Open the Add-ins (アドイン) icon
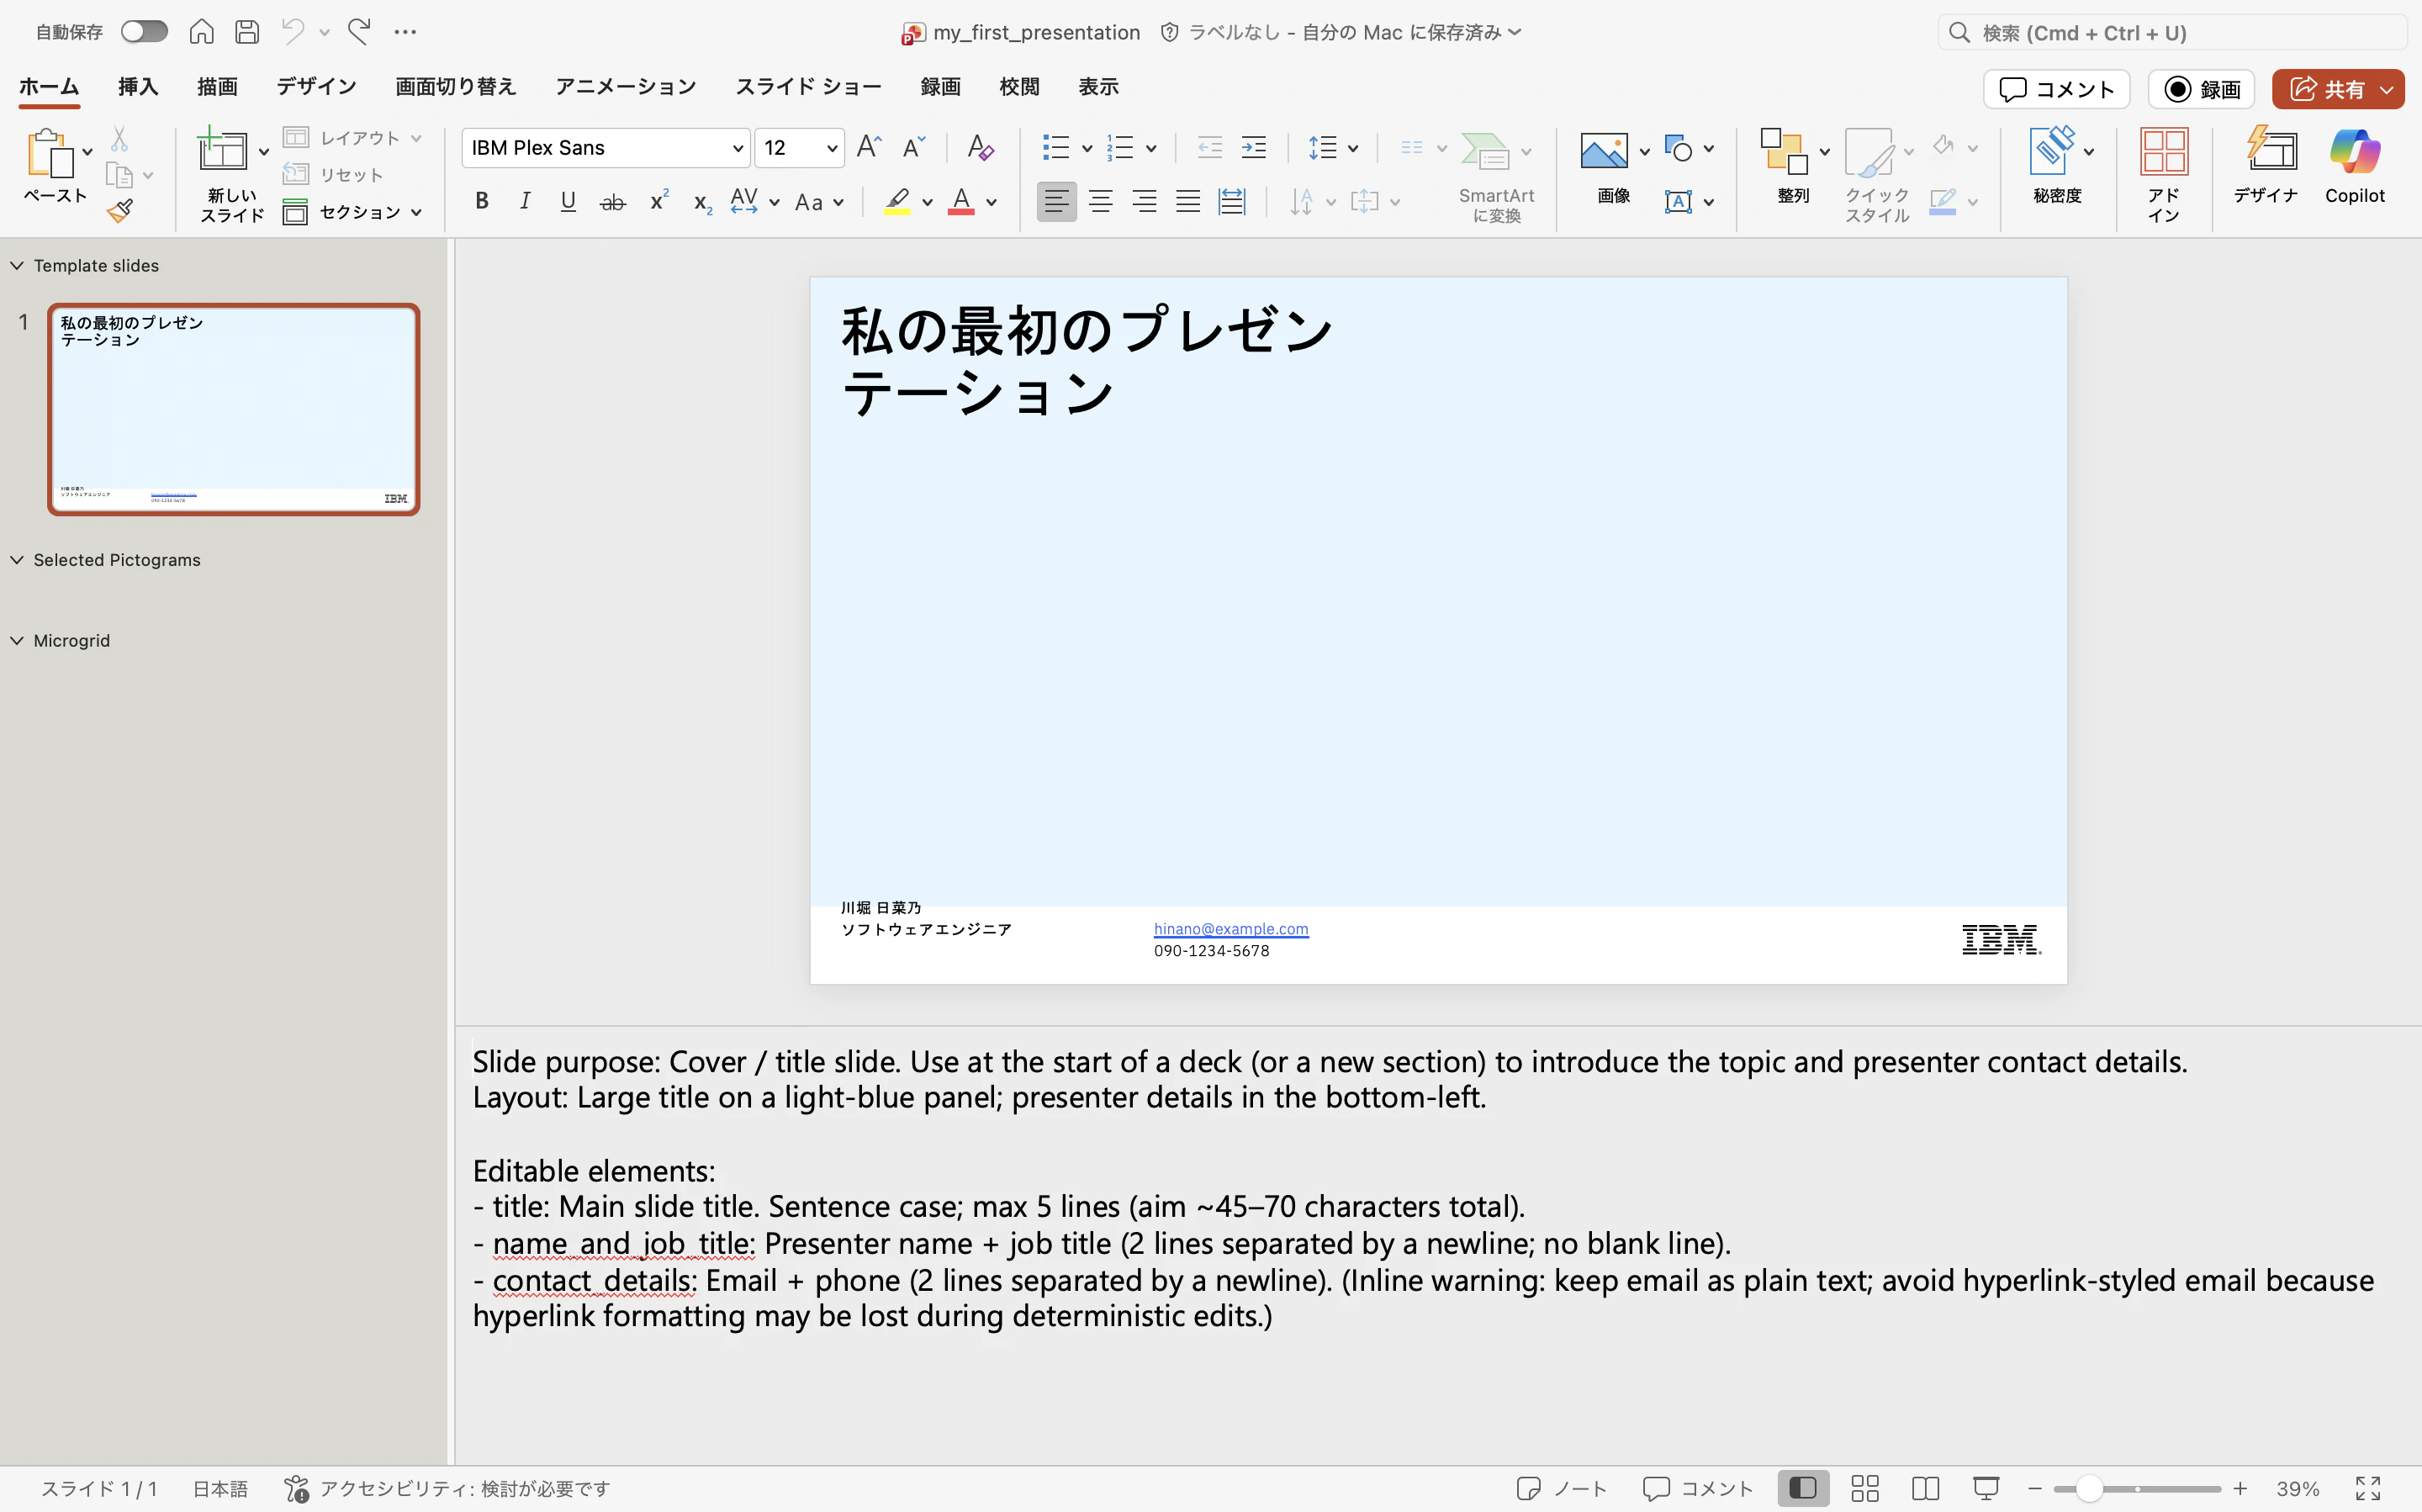Image resolution: width=2422 pixels, height=1512 pixels. coord(2164,151)
